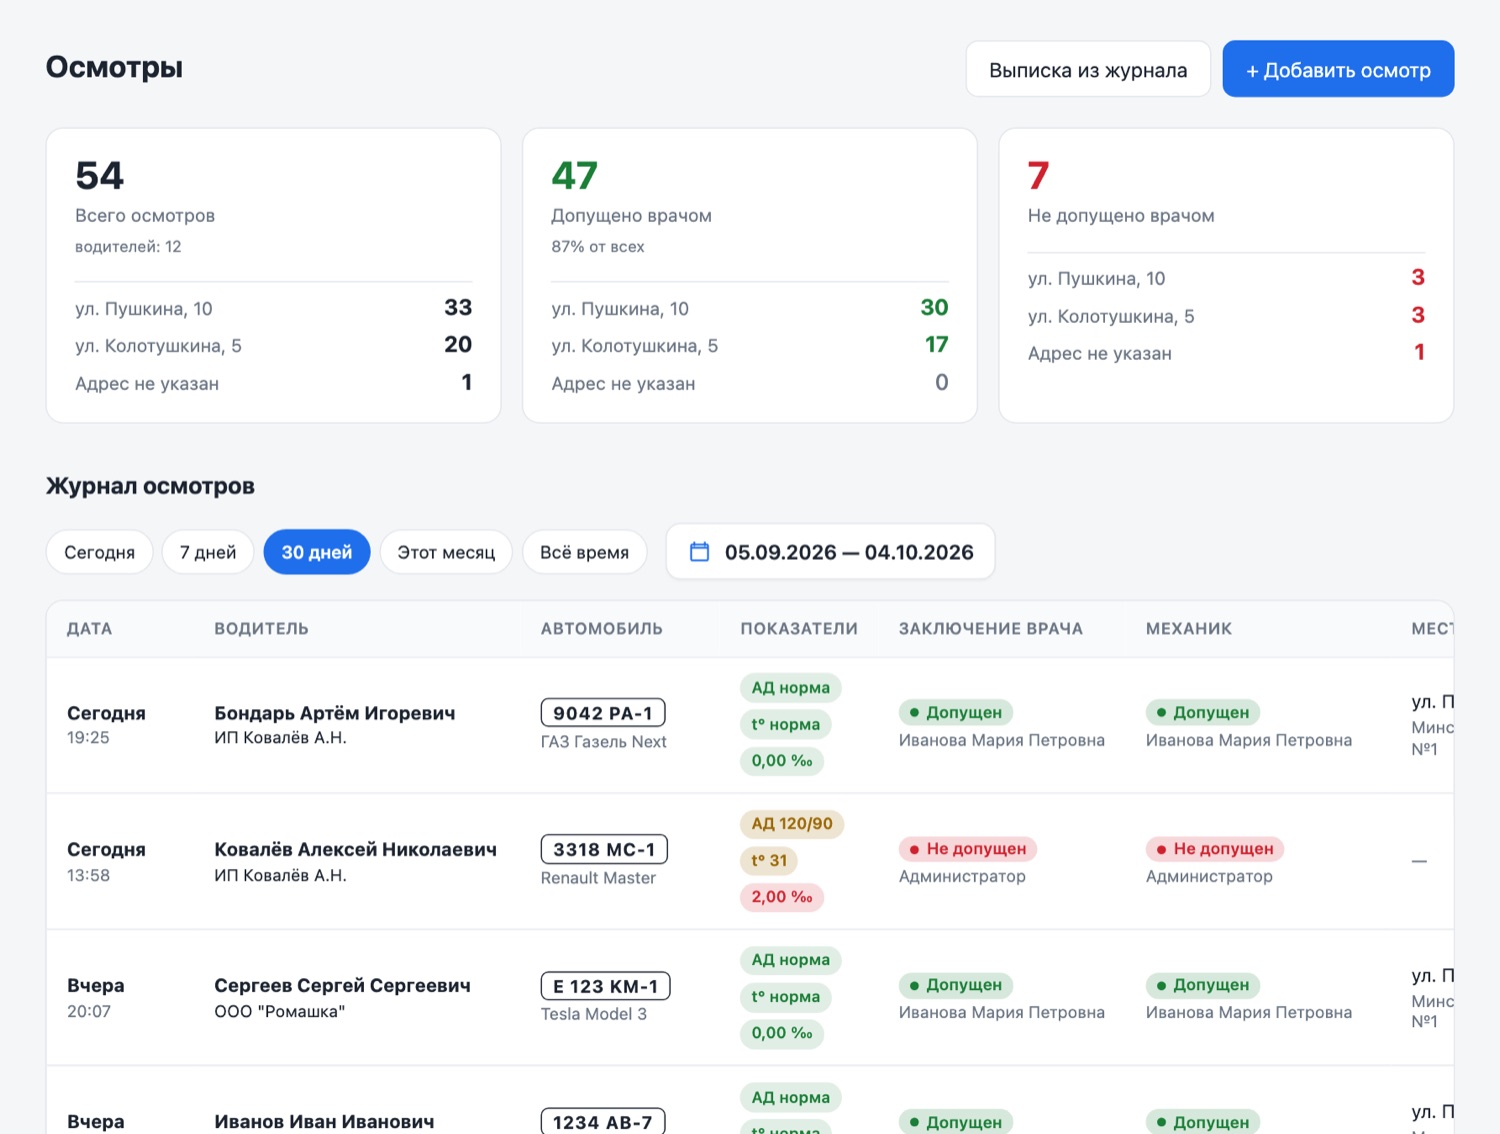Open driver Сергеев Сергей Сергеевич row
1500x1134 pixels.
(750, 997)
